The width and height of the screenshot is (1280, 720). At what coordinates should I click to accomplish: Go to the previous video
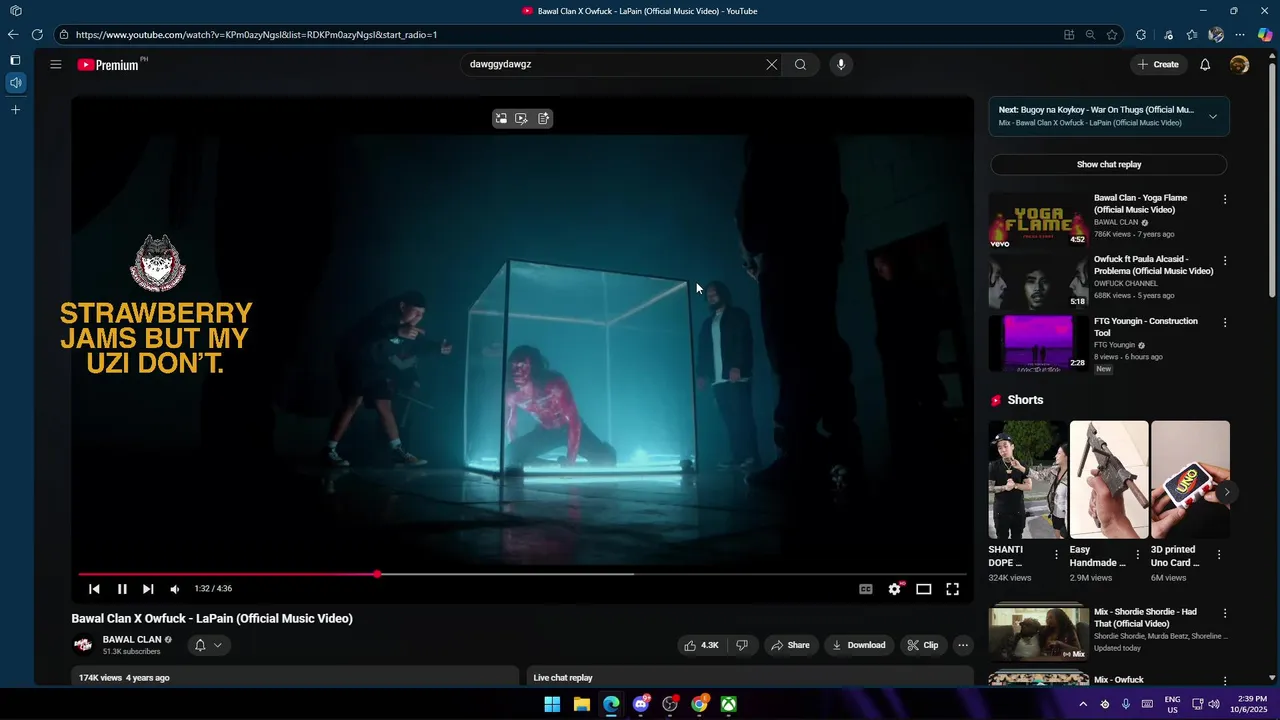click(94, 589)
